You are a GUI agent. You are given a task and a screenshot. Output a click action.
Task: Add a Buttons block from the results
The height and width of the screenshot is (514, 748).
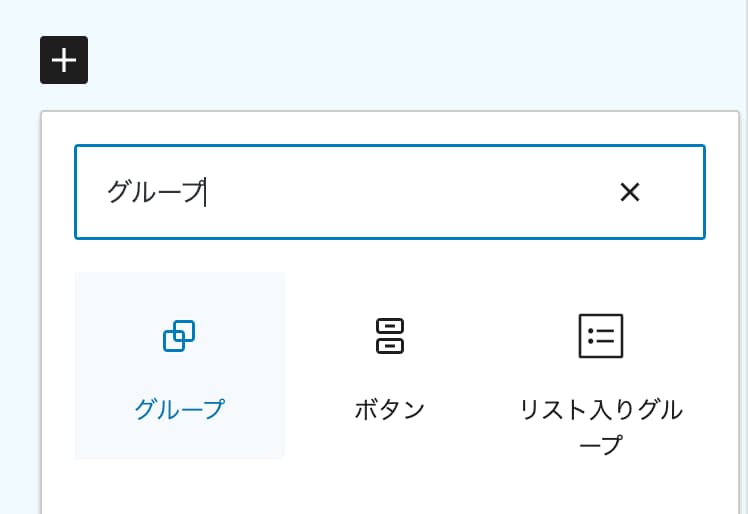390,366
